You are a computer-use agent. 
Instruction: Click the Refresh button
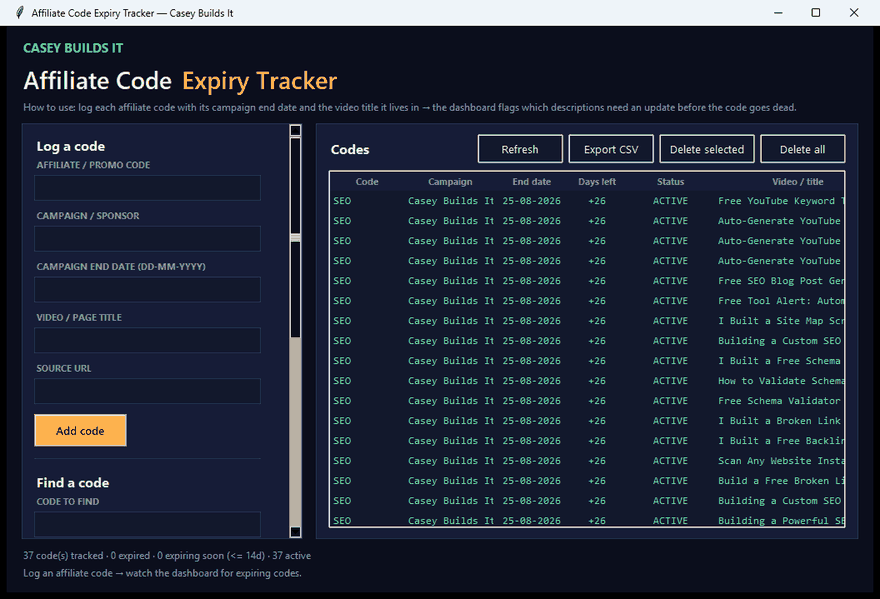point(520,149)
